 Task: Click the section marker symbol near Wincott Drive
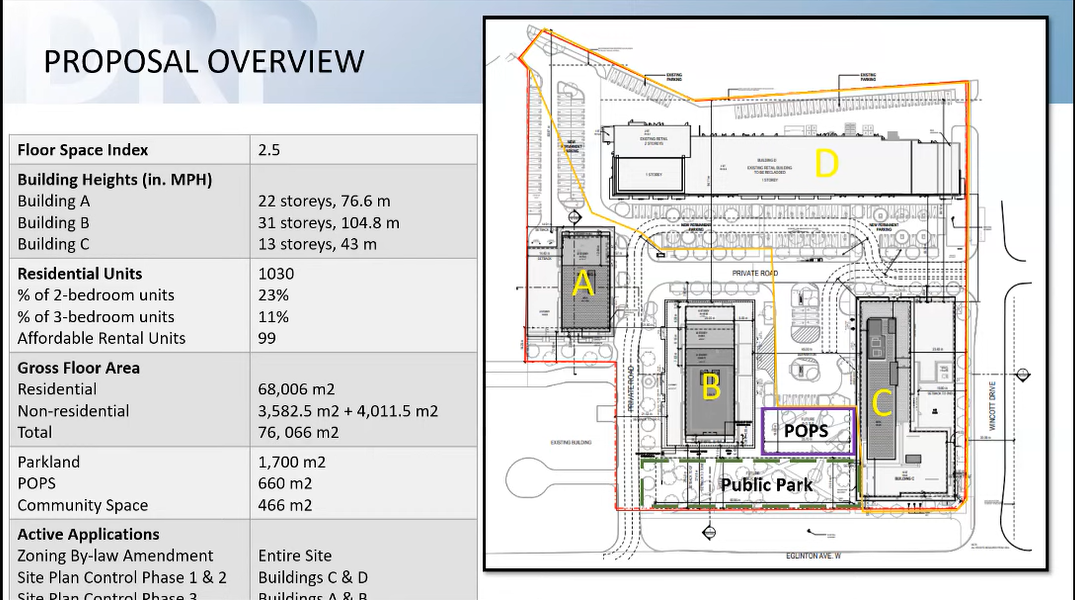(x=1022, y=374)
